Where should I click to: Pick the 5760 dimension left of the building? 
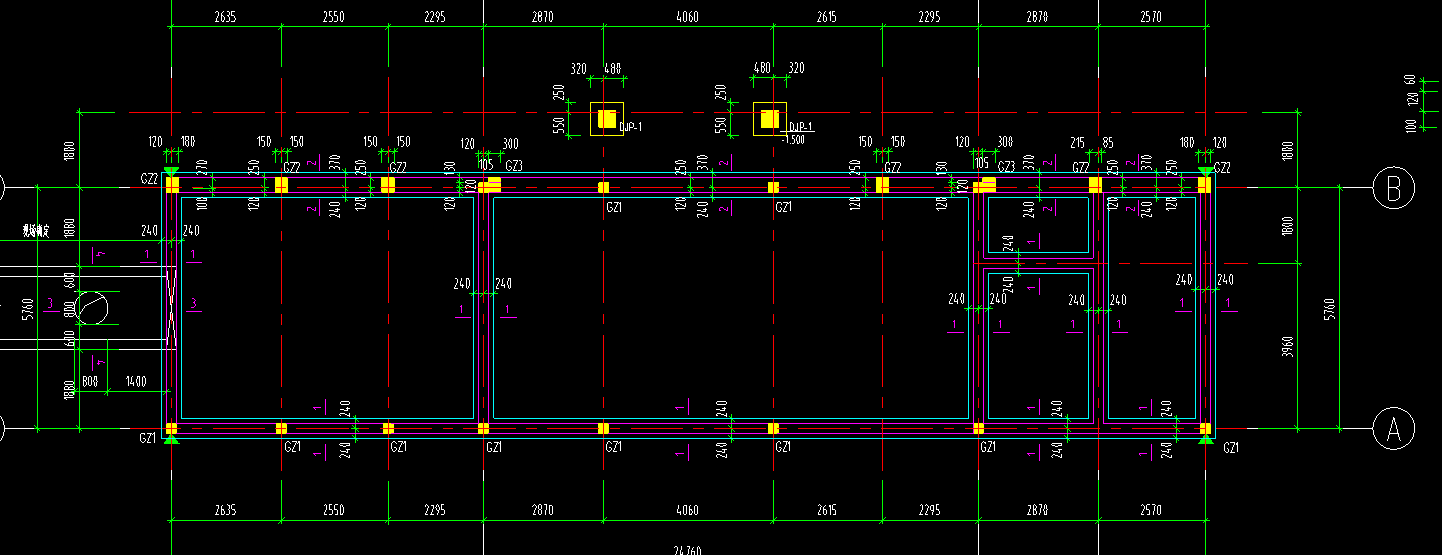29,309
